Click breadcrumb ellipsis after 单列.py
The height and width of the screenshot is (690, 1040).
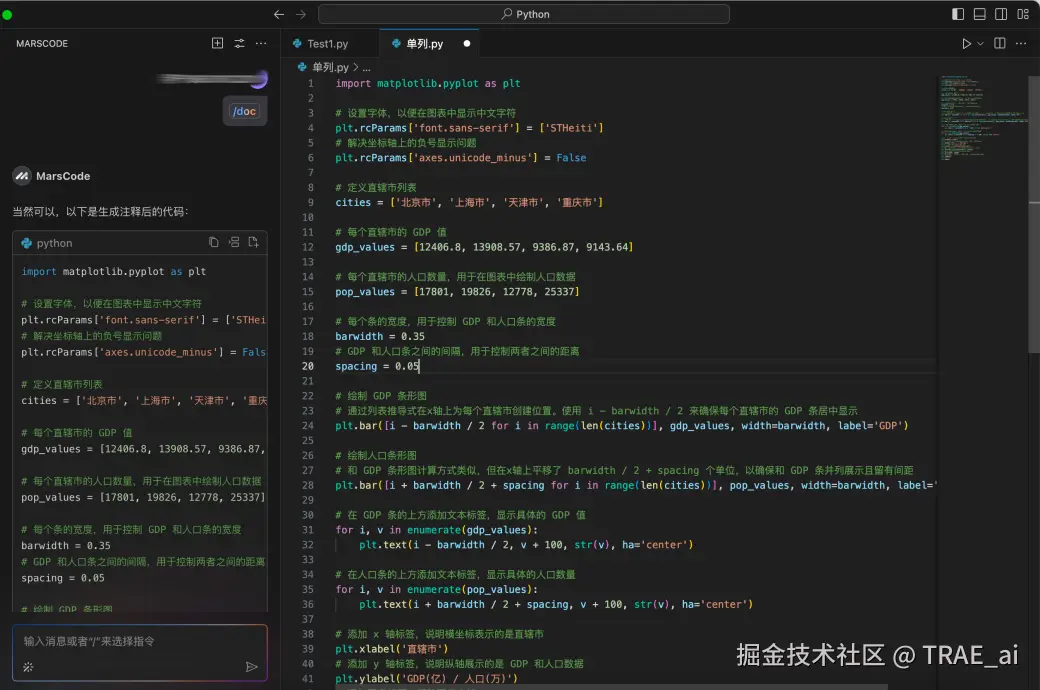(366, 68)
